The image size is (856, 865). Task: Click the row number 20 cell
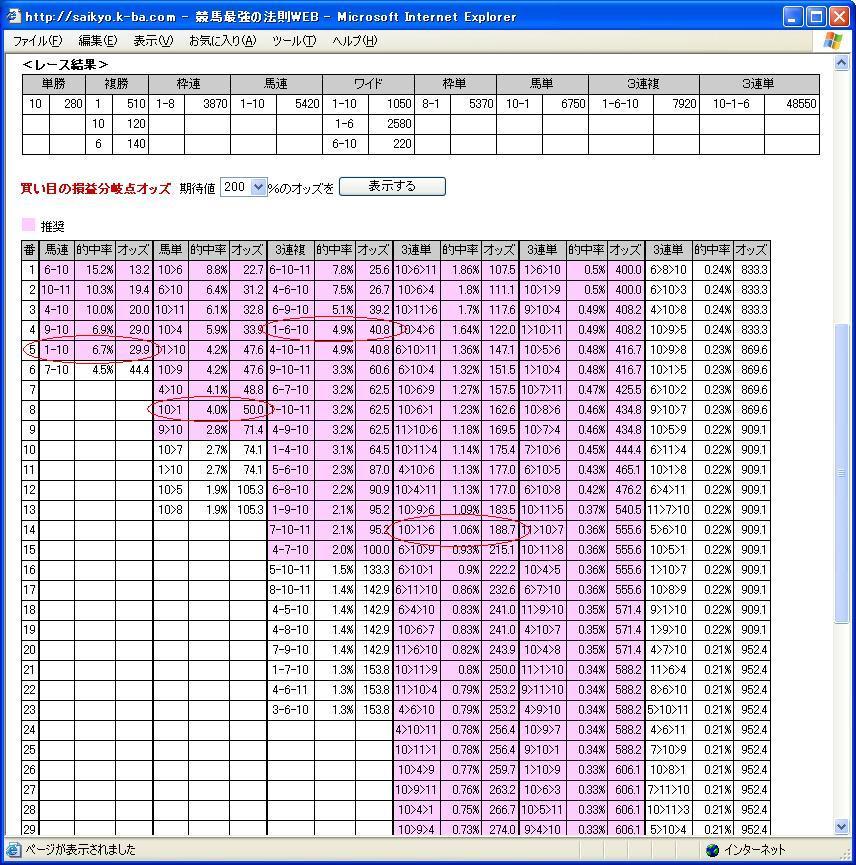coord(29,650)
